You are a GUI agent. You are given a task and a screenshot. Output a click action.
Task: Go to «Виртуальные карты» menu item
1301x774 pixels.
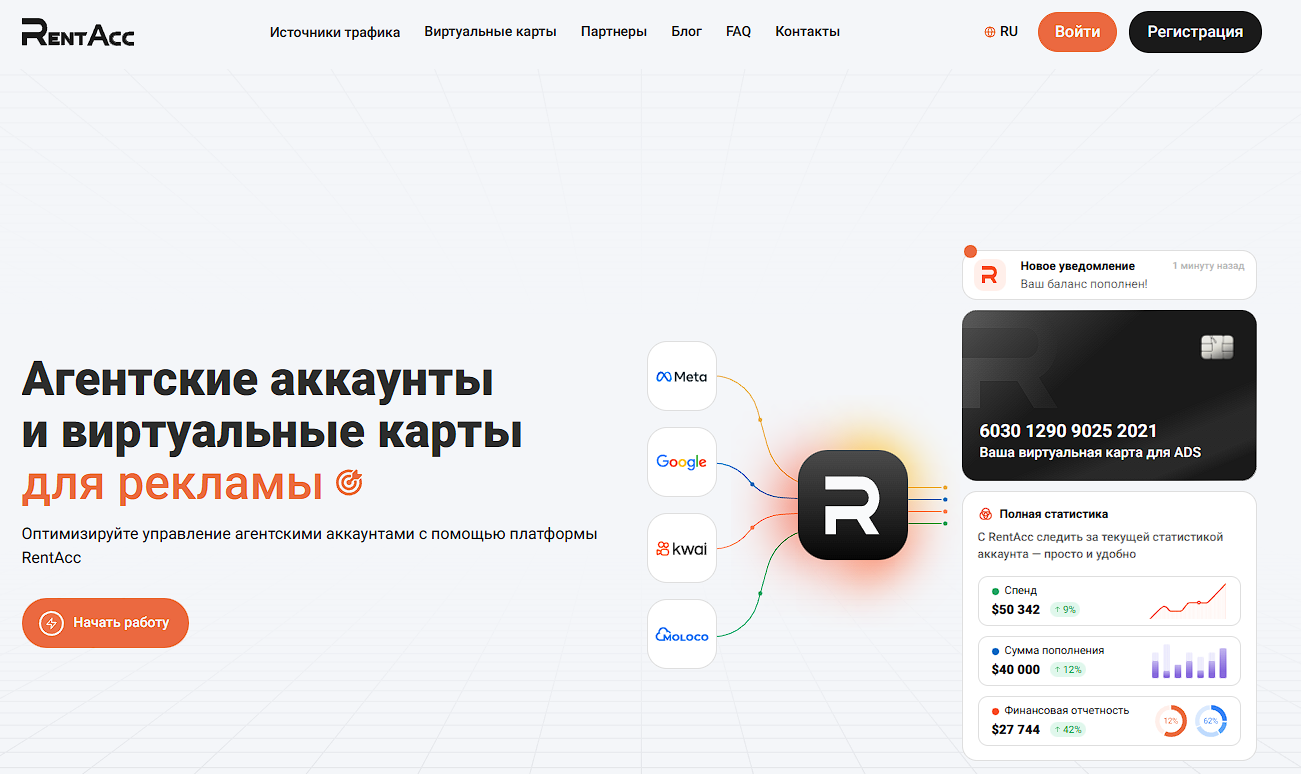point(490,32)
